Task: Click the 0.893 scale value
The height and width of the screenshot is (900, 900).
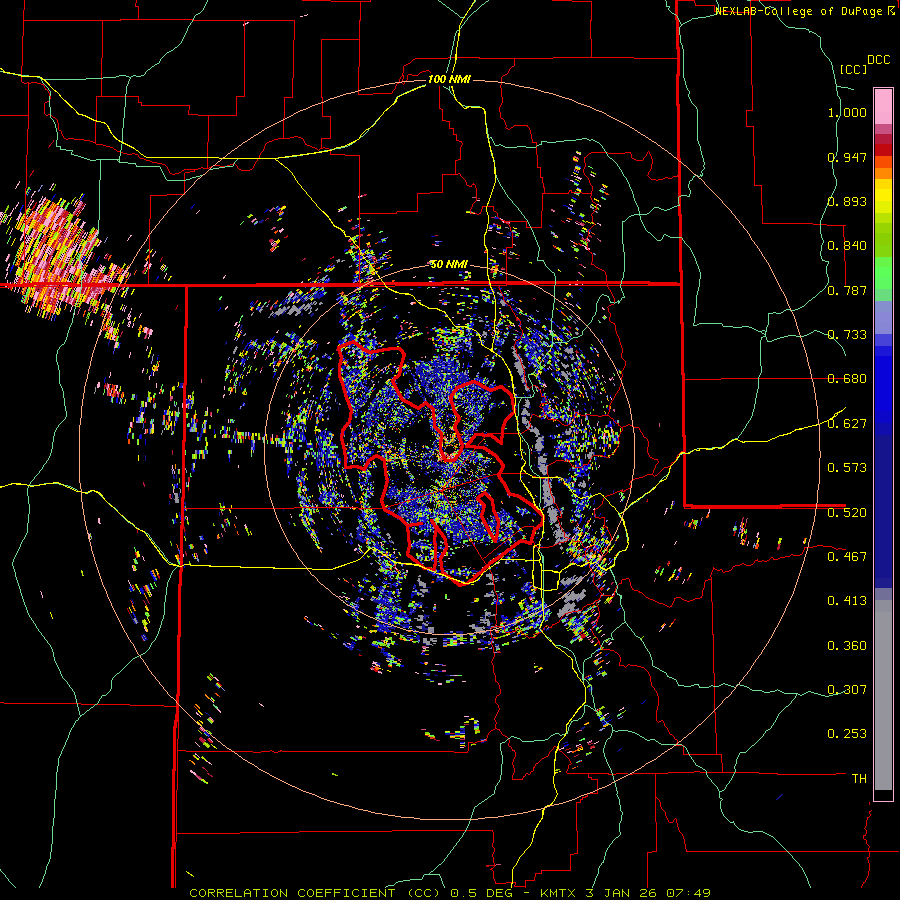Action: tap(847, 201)
